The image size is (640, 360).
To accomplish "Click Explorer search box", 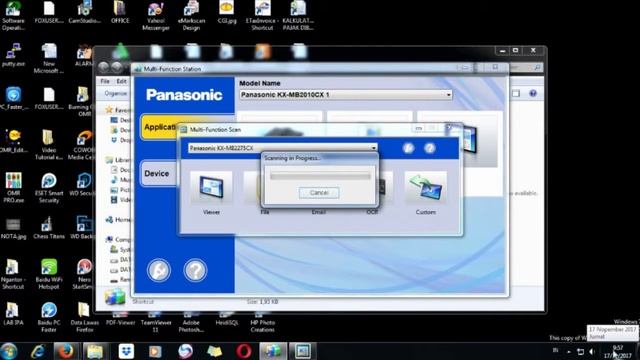I will tap(526, 67).
